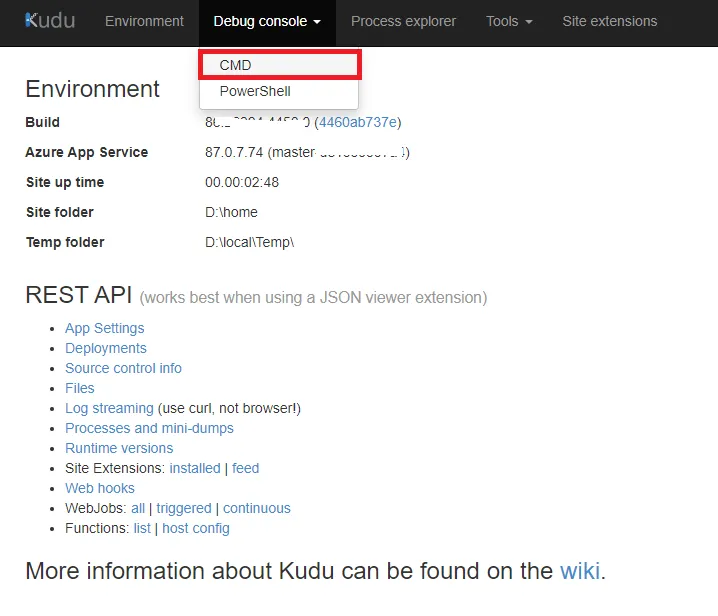Viewport: 718px width, 616px height.
Task: Open WebJobs continuous link
Action: [256, 508]
